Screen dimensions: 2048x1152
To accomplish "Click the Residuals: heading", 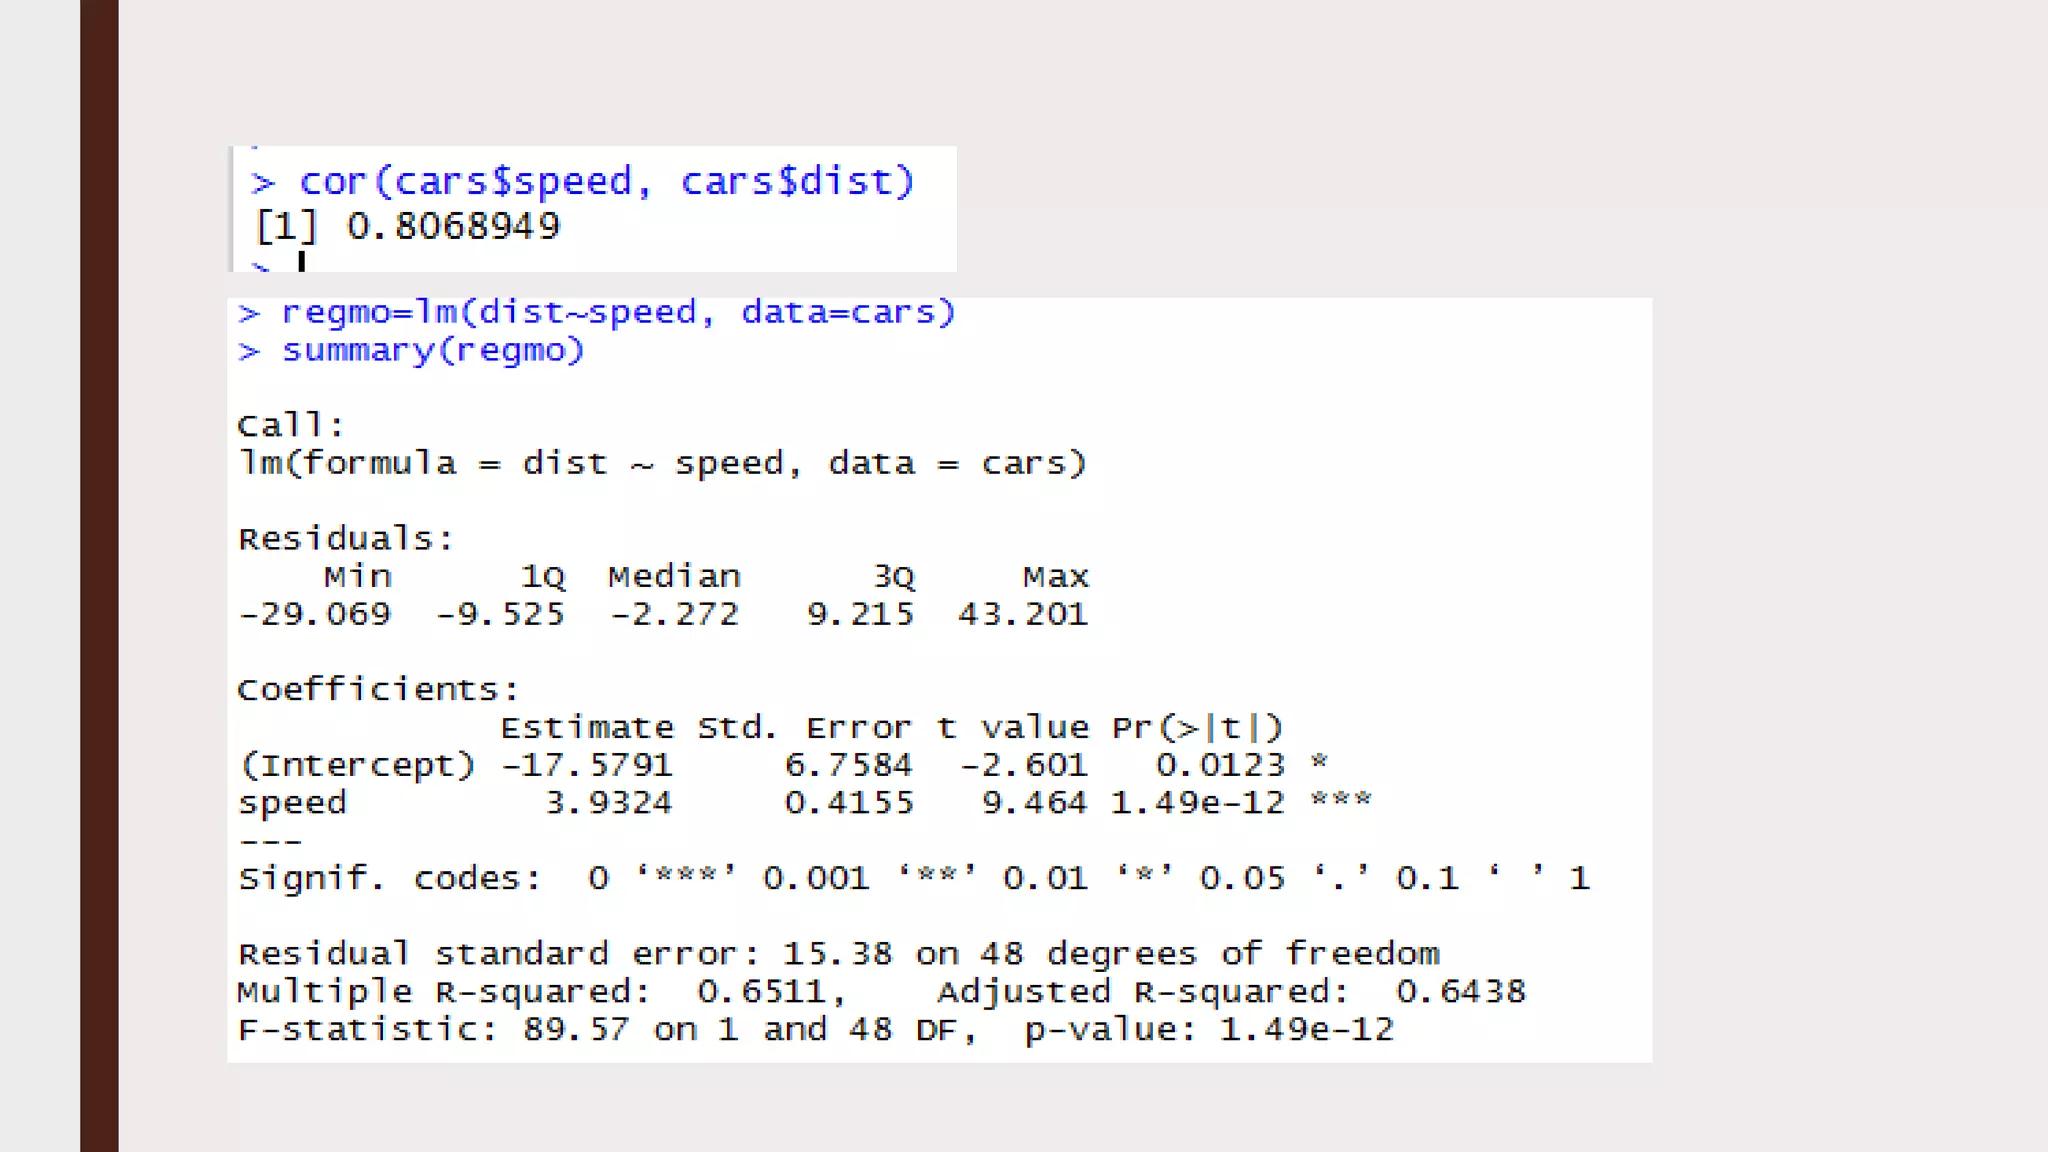I will pyautogui.click(x=346, y=538).
